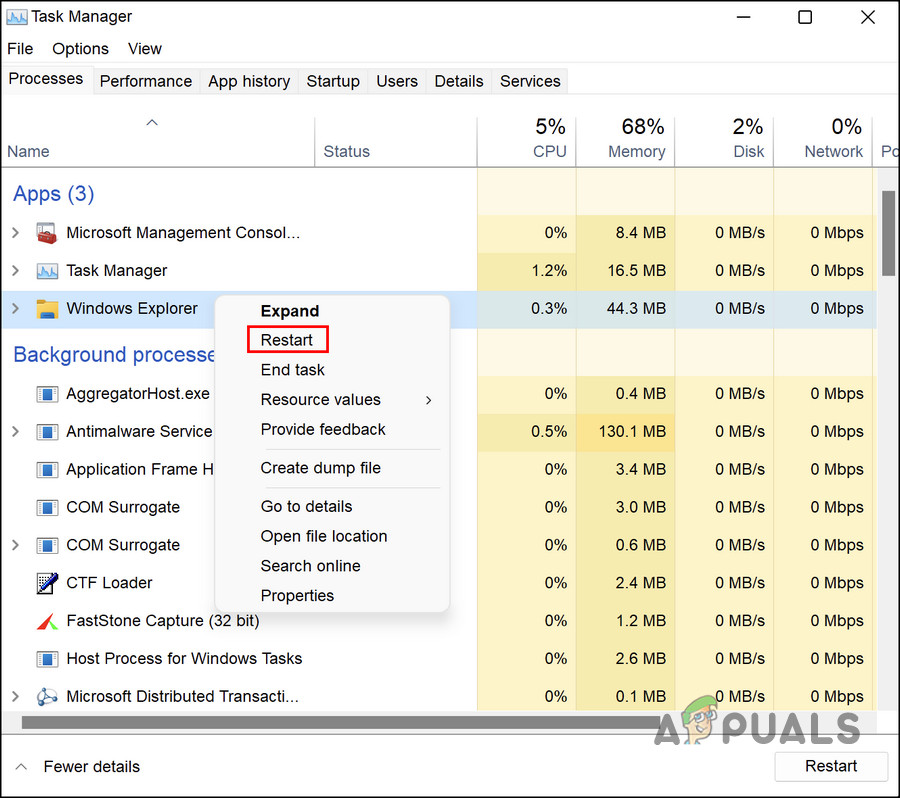This screenshot has height=798, width=900.
Task: Click the Task Manager app icon
Action: pyautogui.click(x=47, y=270)
